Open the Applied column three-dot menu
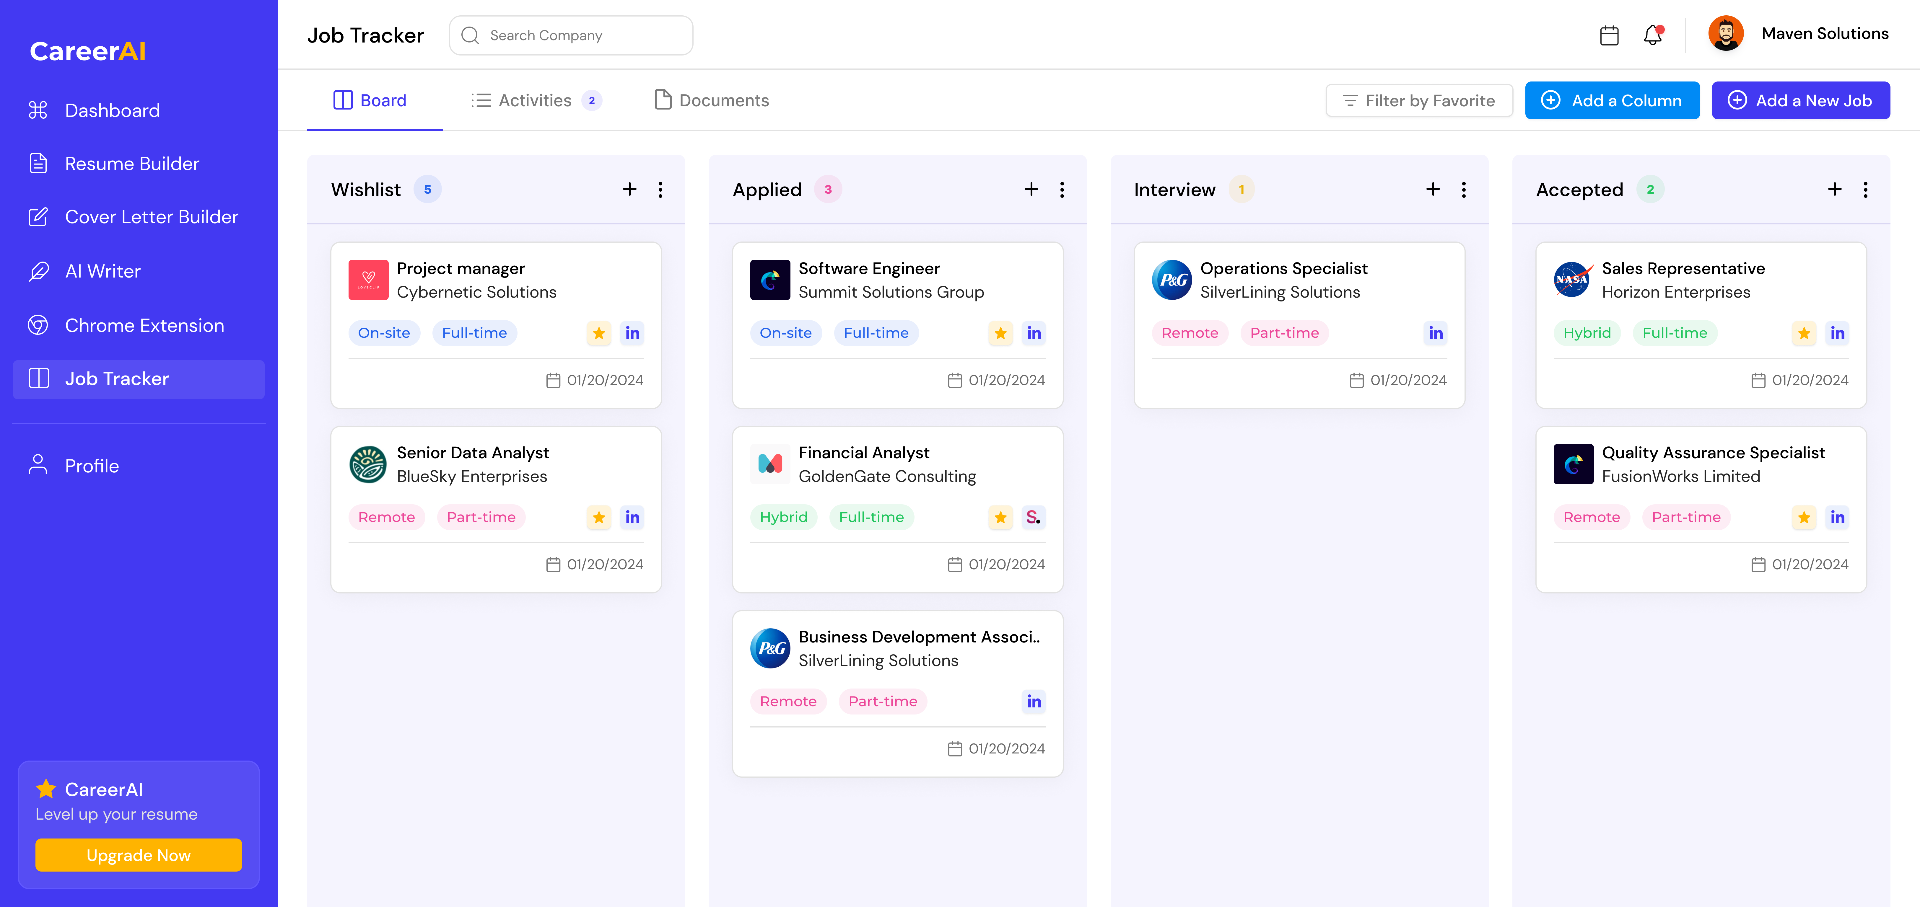The image size is (1920, 907). coord(1062,189)
